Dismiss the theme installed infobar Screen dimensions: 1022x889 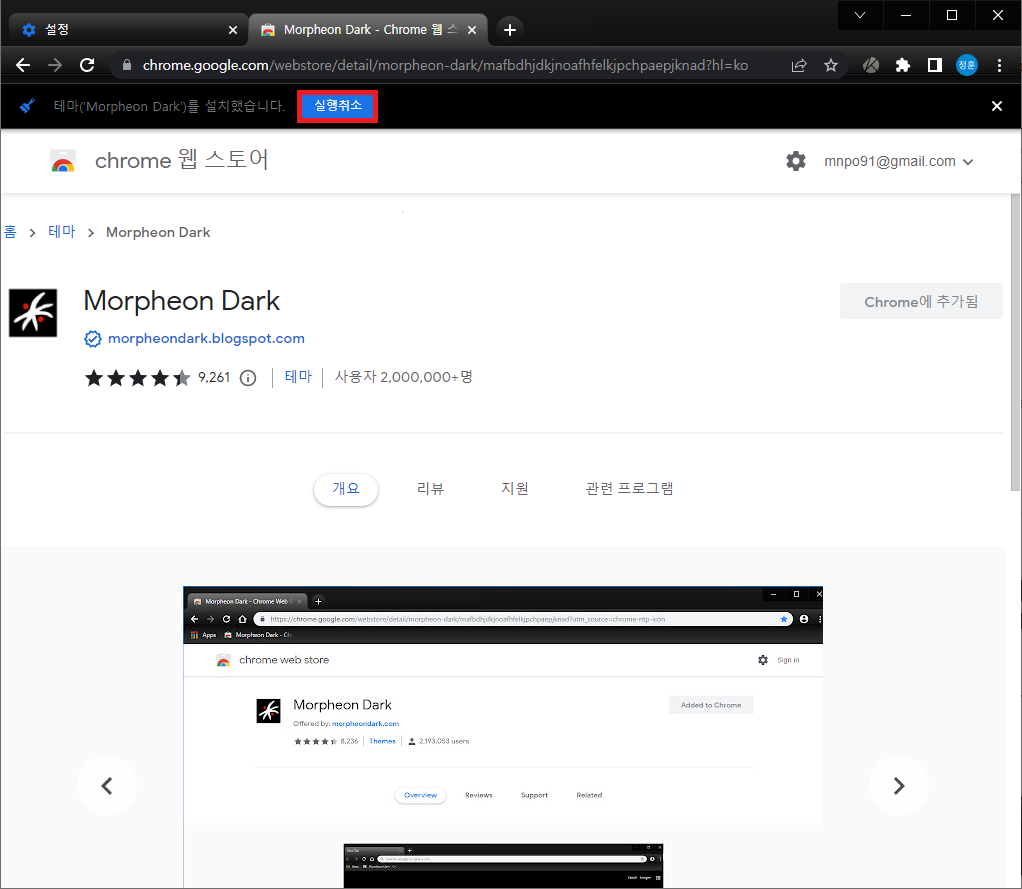point(997,106)
